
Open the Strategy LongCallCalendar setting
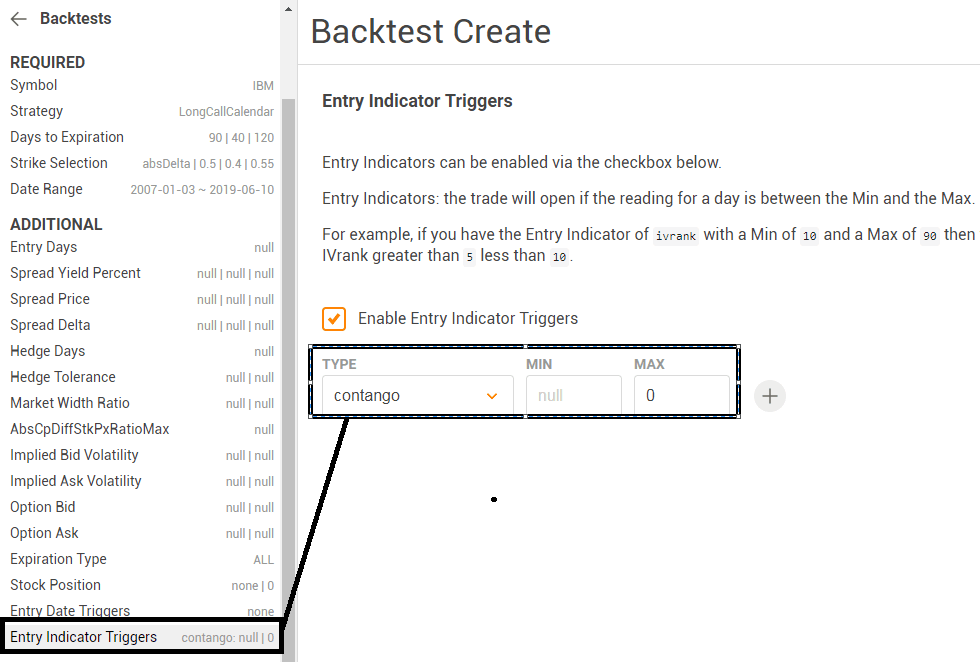point(142,111)
